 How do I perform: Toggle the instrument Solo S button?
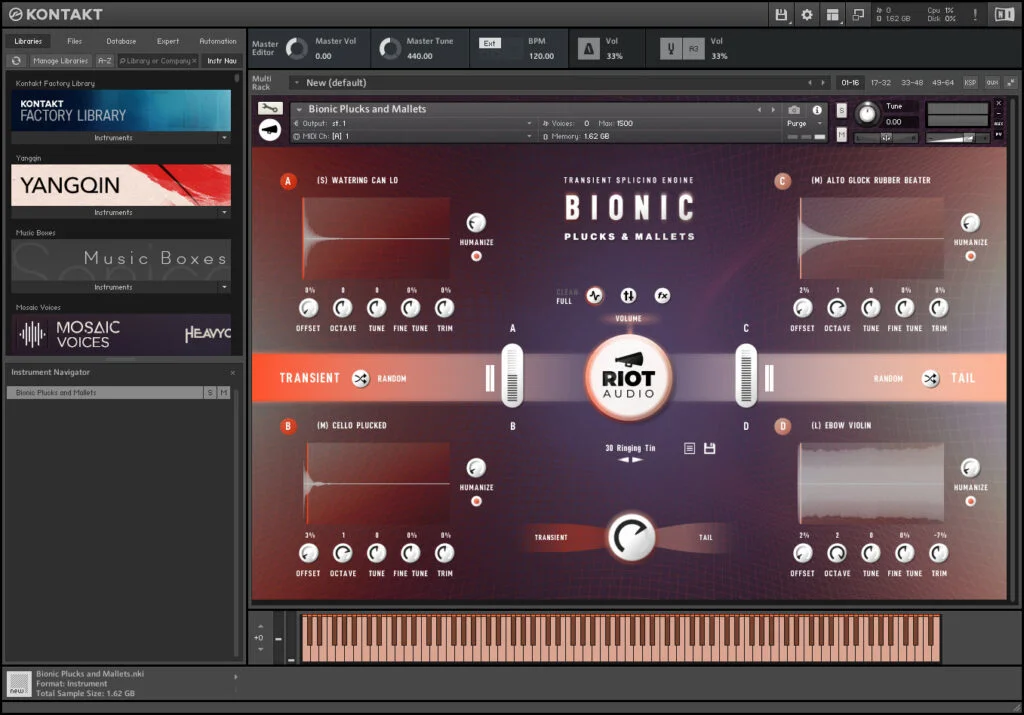click(x=842, y=110)
